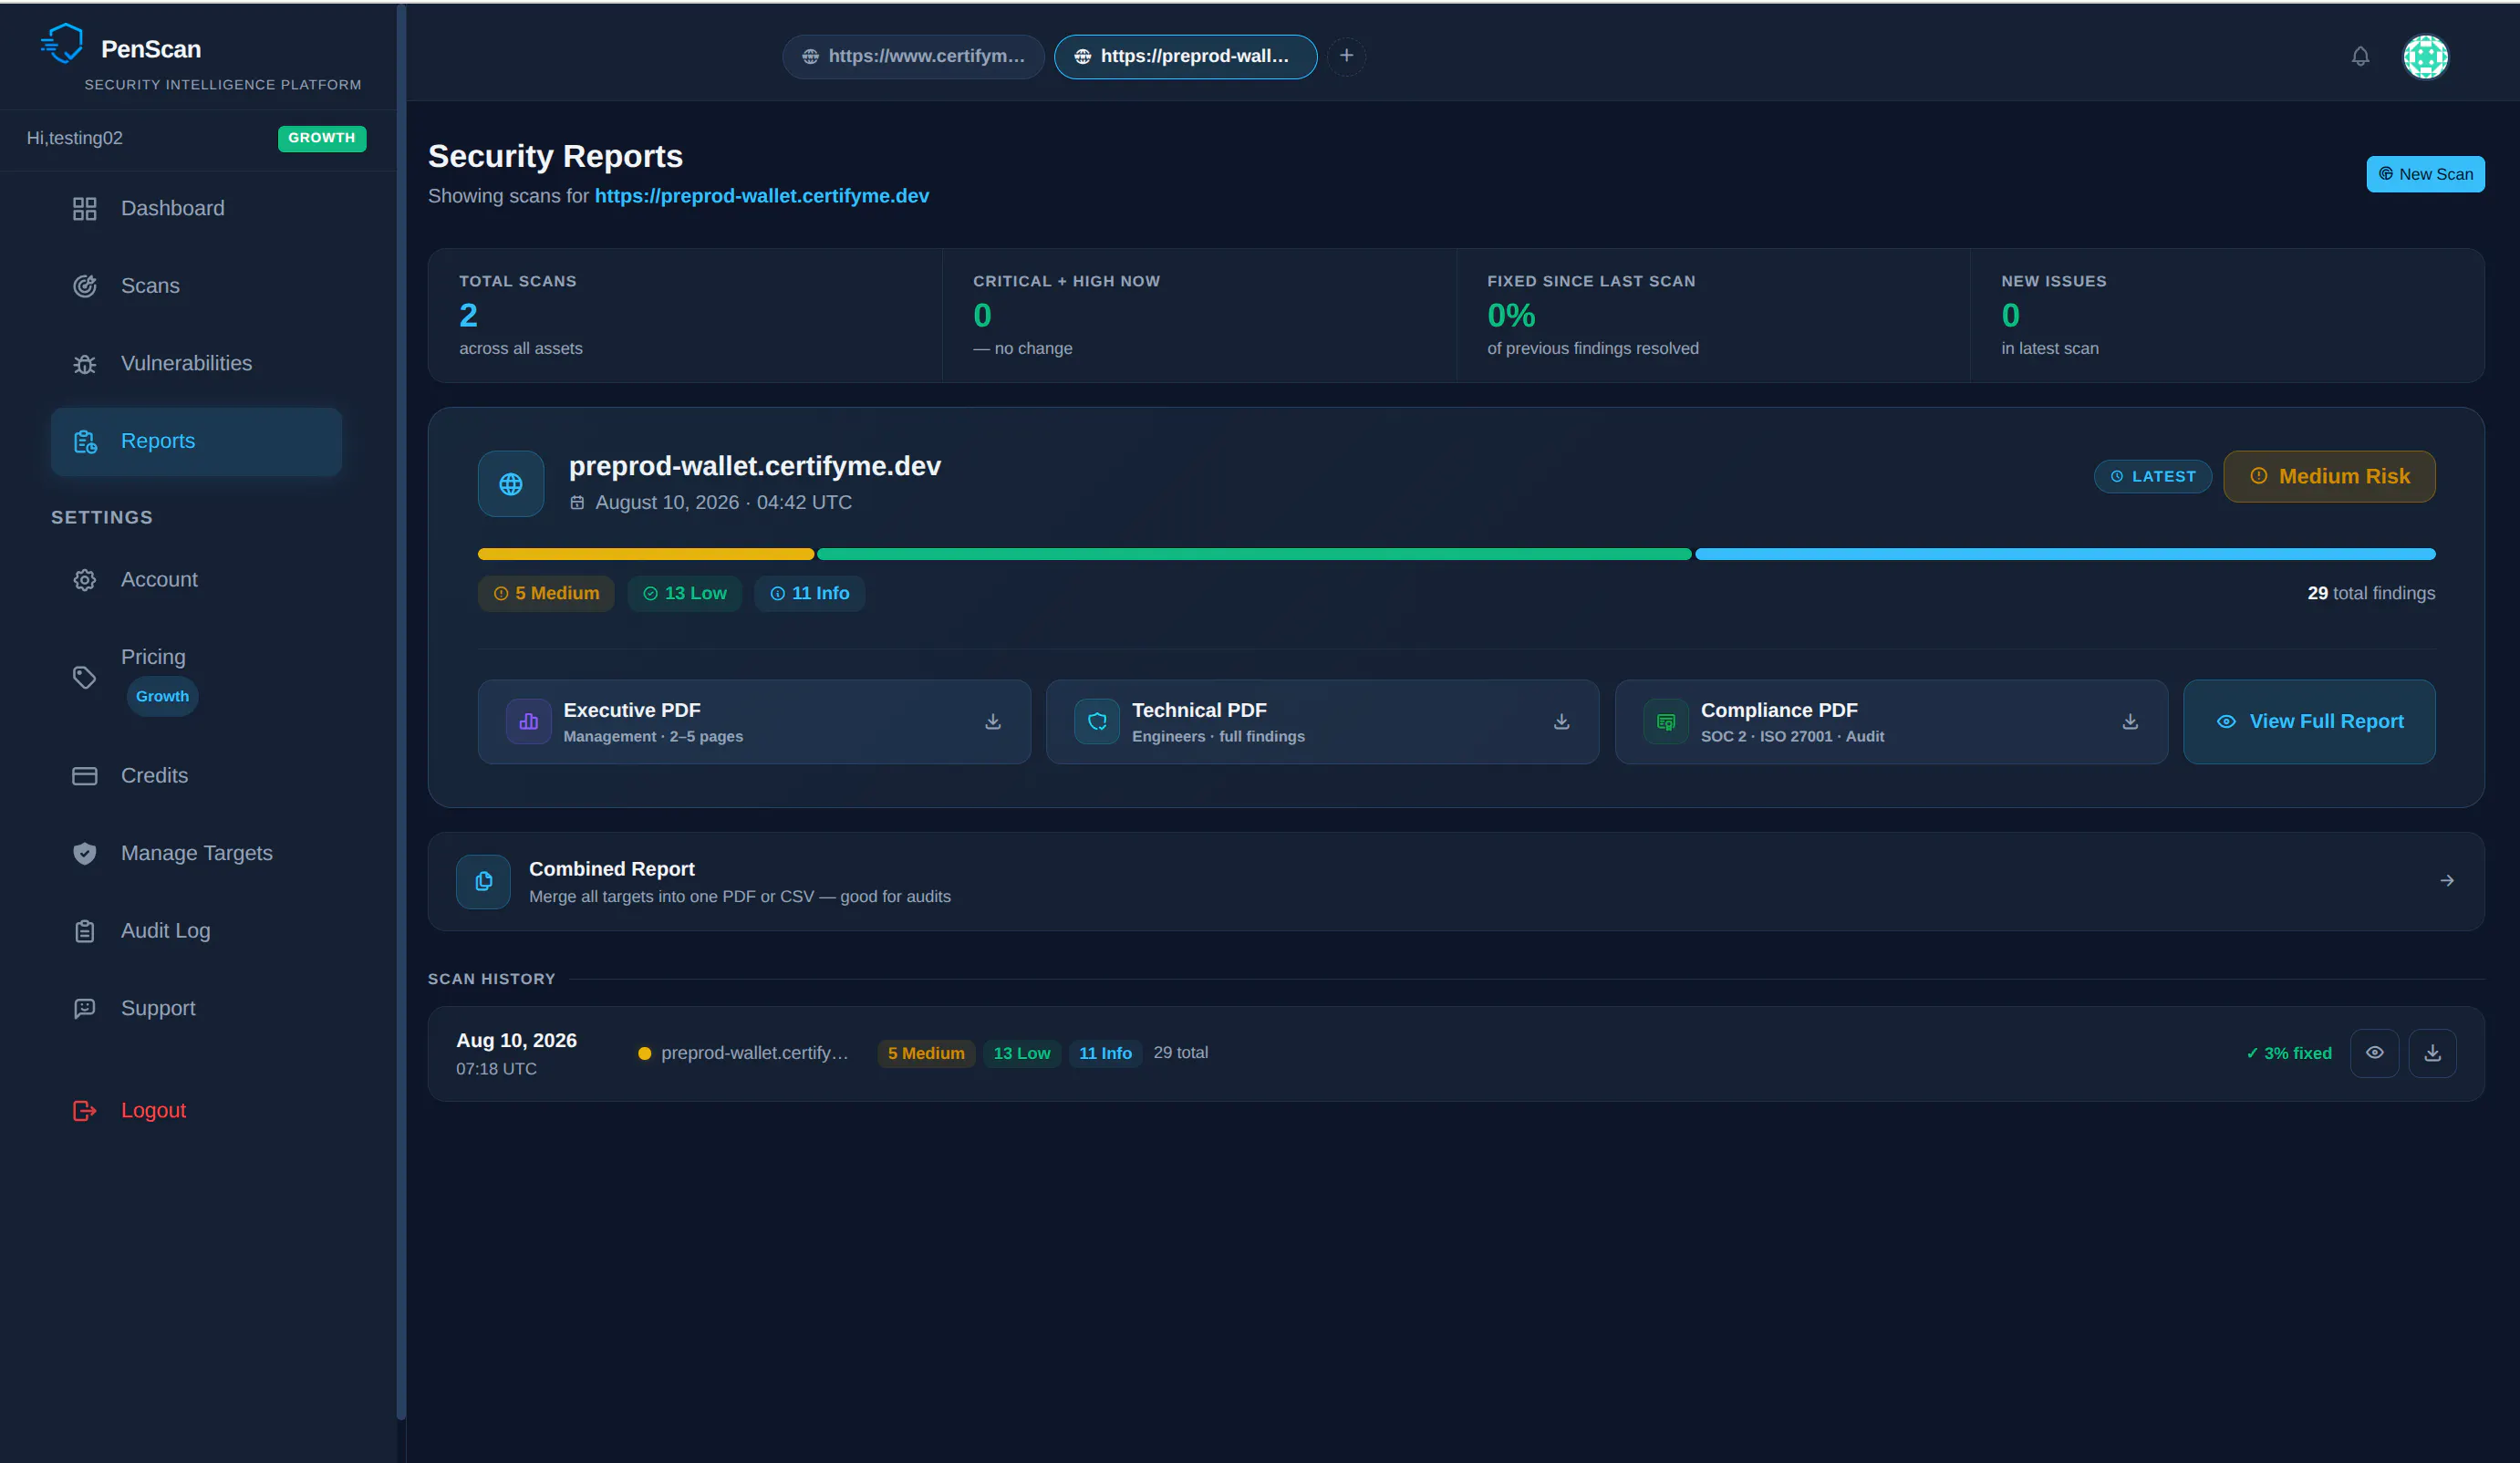Click the 13 Low chip in latest scan
The height and width of the screenshot is (1463, 2520).
click(x=684, y=593)
